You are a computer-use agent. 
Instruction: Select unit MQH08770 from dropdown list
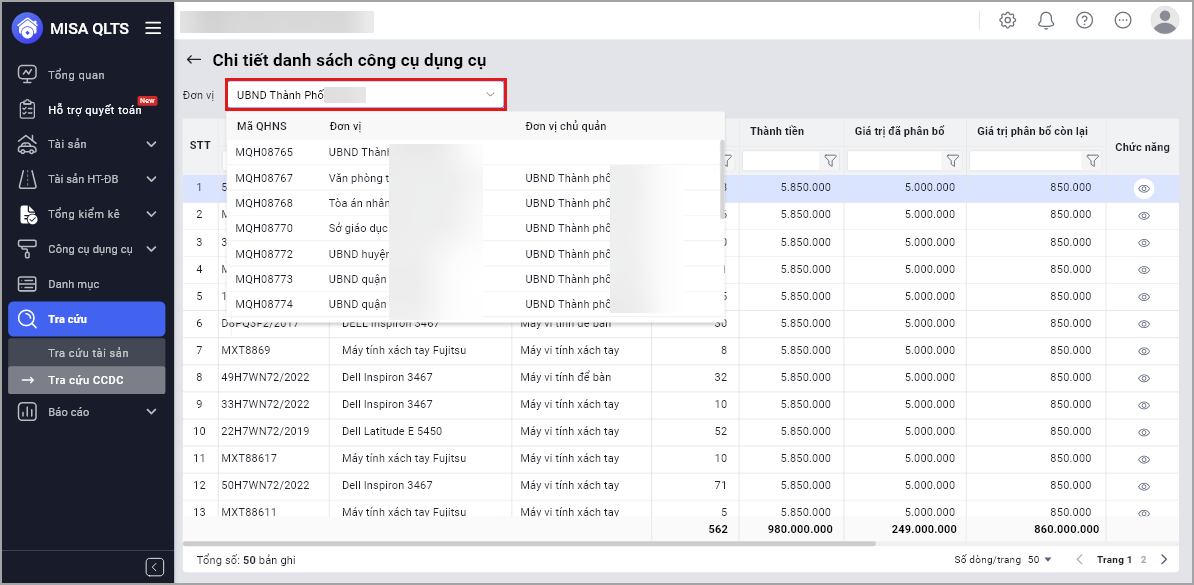tap(472, 228)
